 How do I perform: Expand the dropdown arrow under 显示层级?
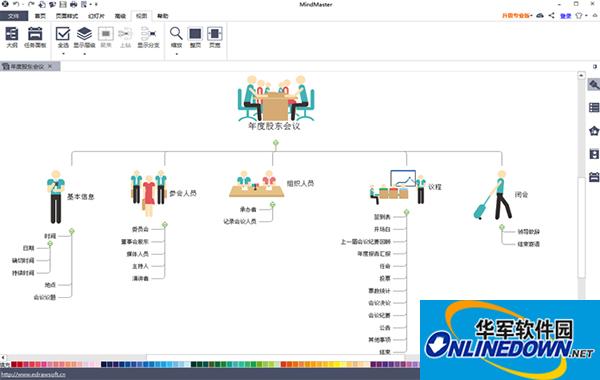tap(84, 54)
